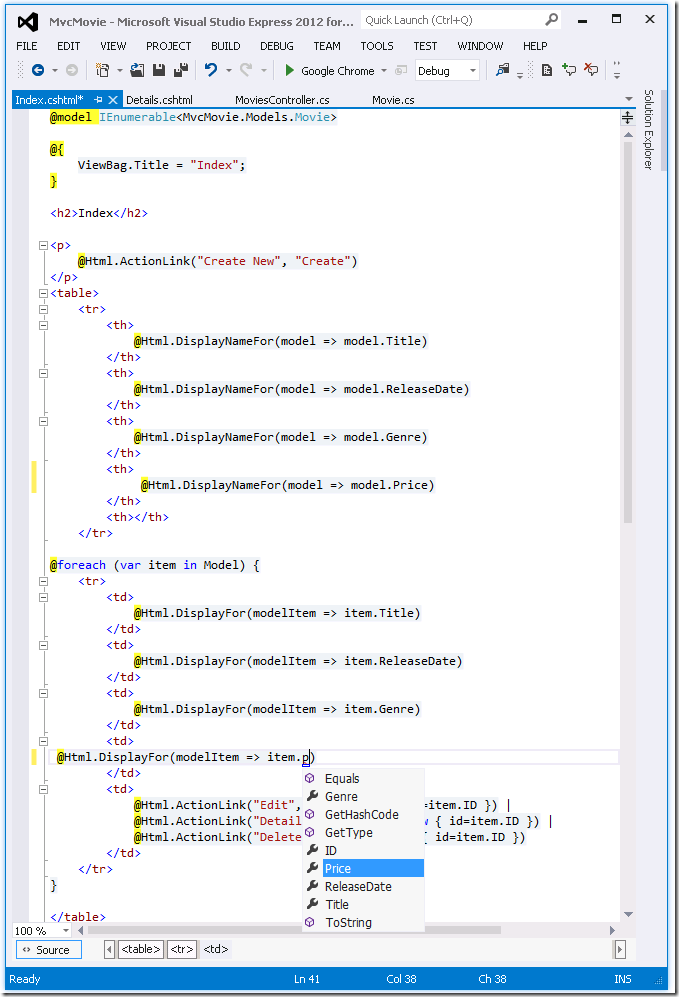Click the Quick Launch search magnifier icon
The height and width of the screenshot is (997, 679).
pos(552,20)
